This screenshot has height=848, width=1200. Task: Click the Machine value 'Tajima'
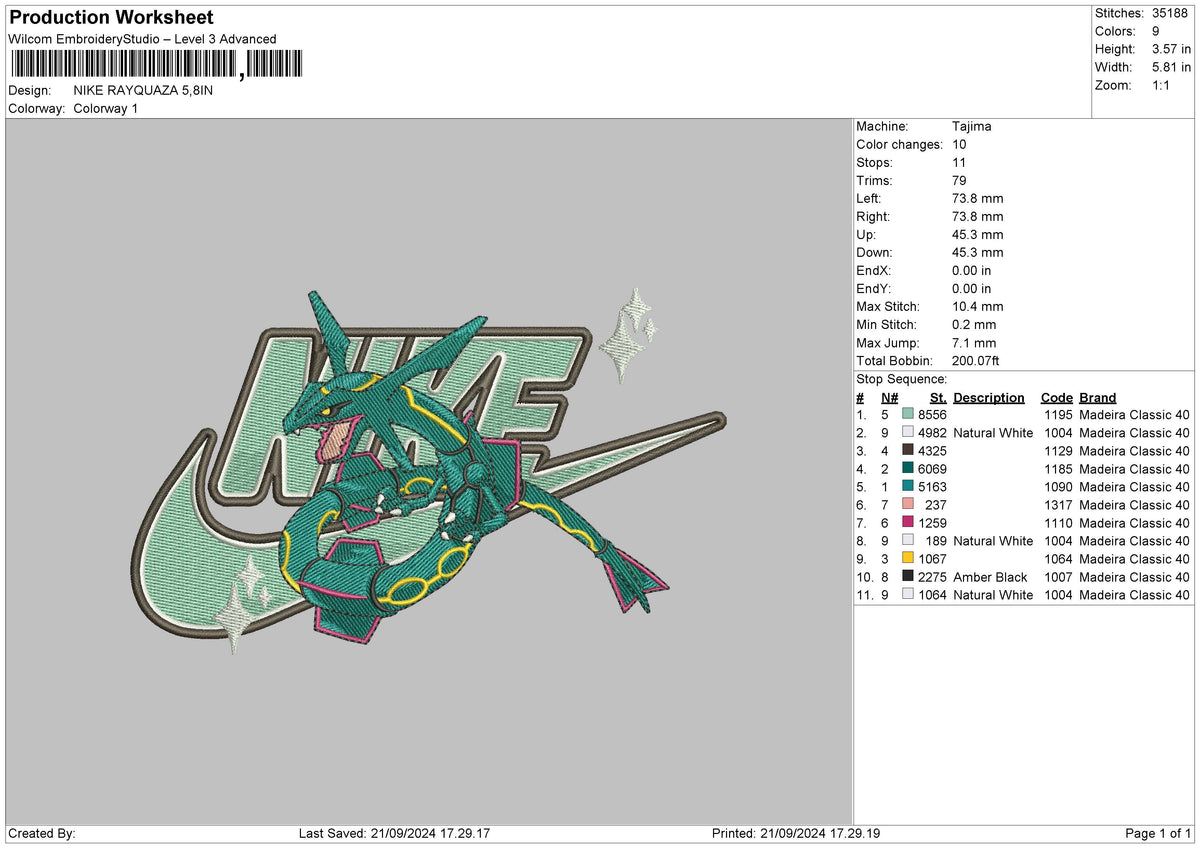[x=972, y=127]
